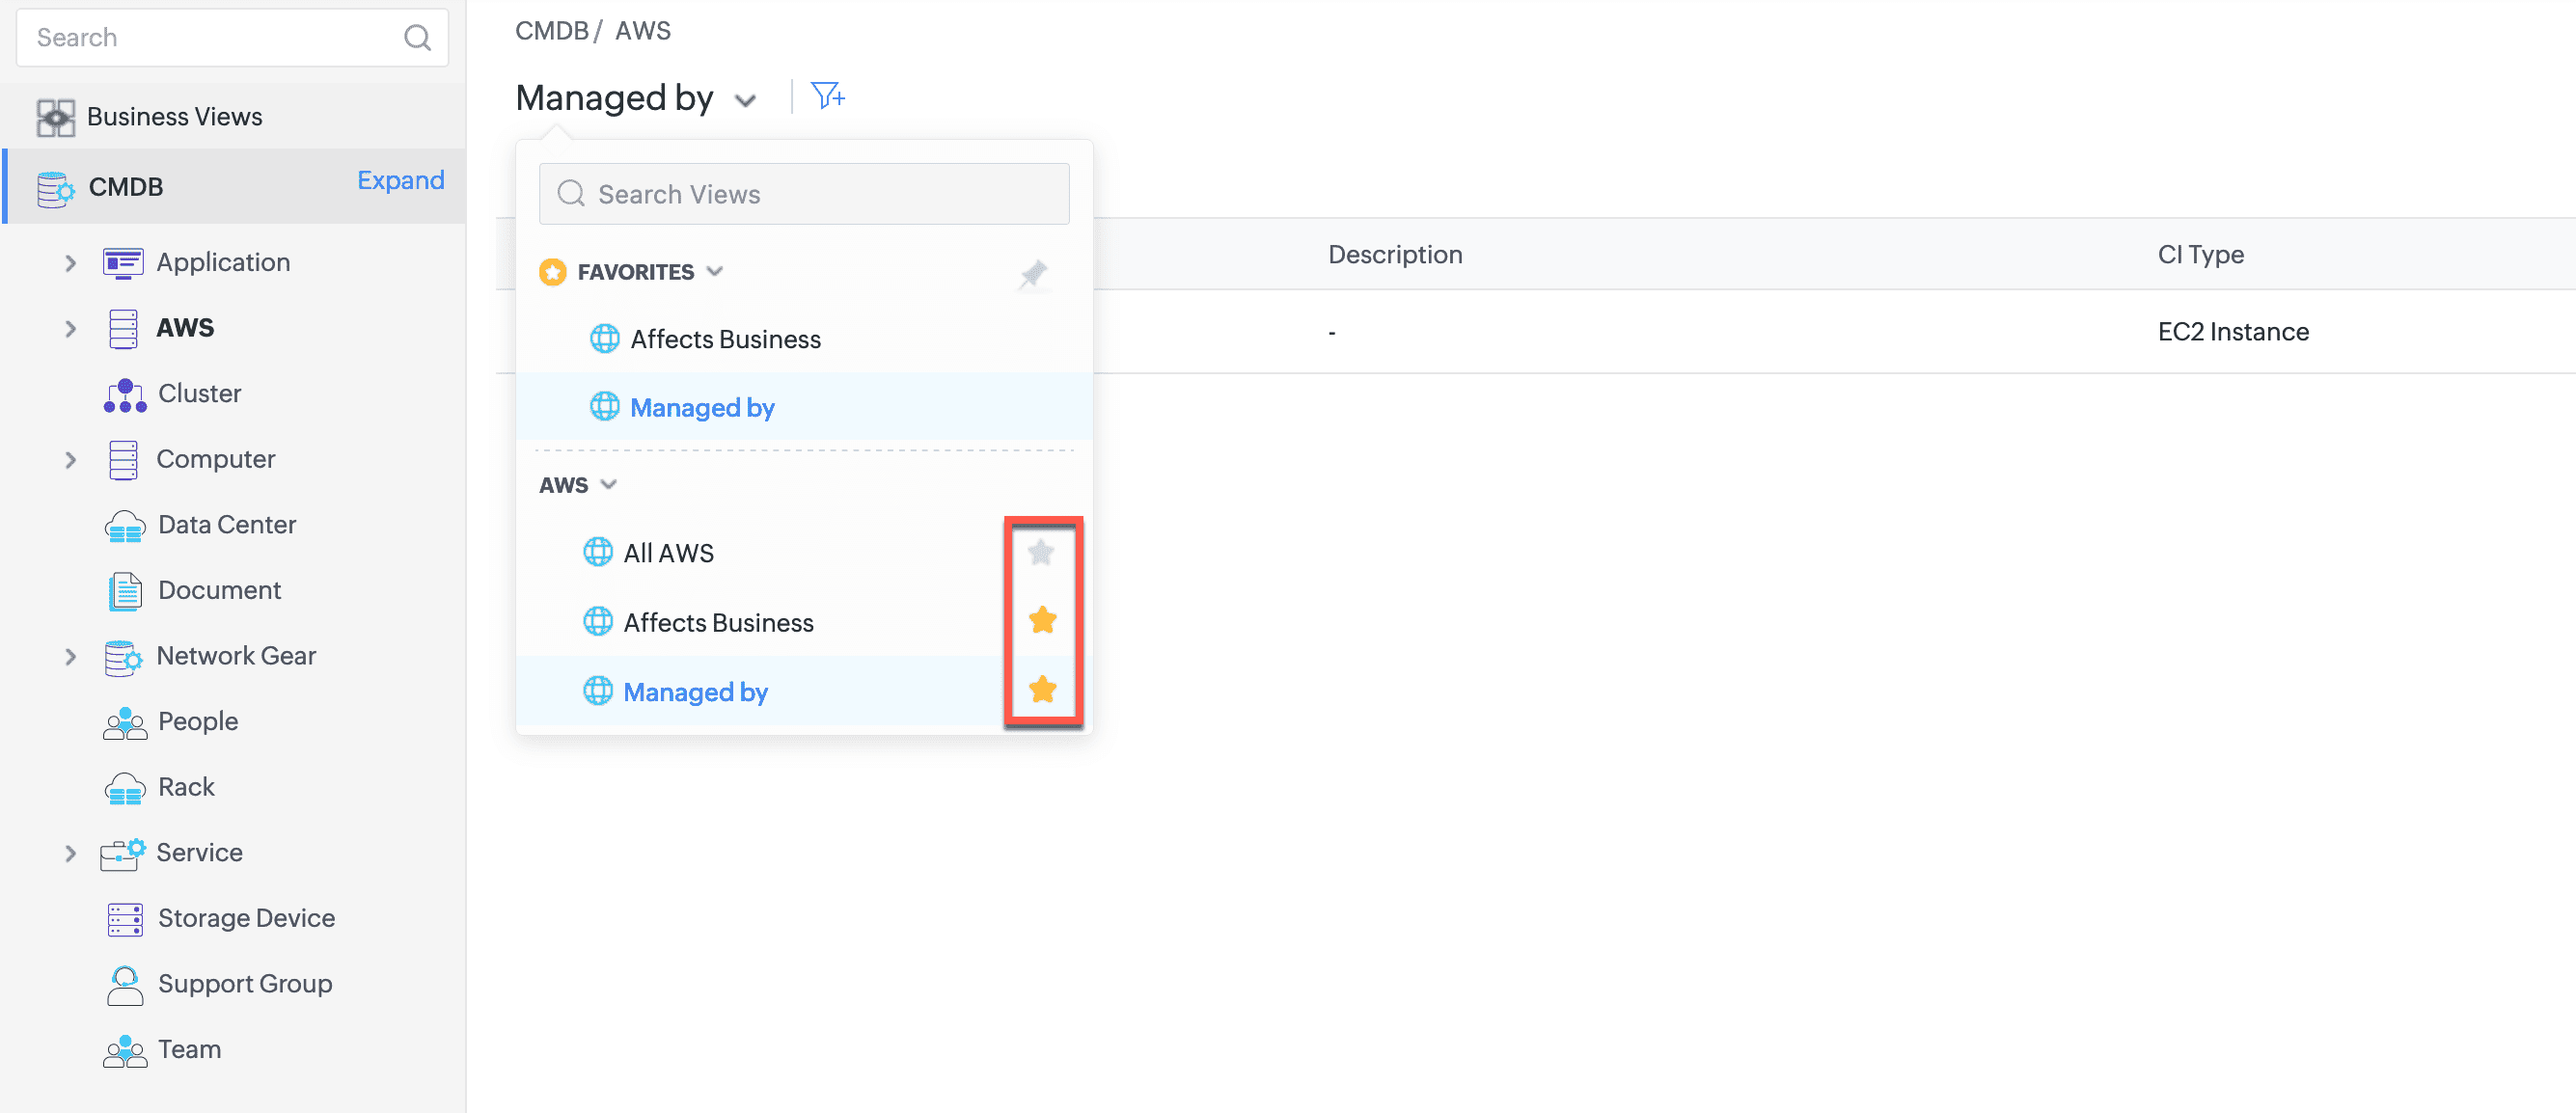Expand the Network Gear tree node
Screen dimensions: 2576x1113
(x=70, y=657)
